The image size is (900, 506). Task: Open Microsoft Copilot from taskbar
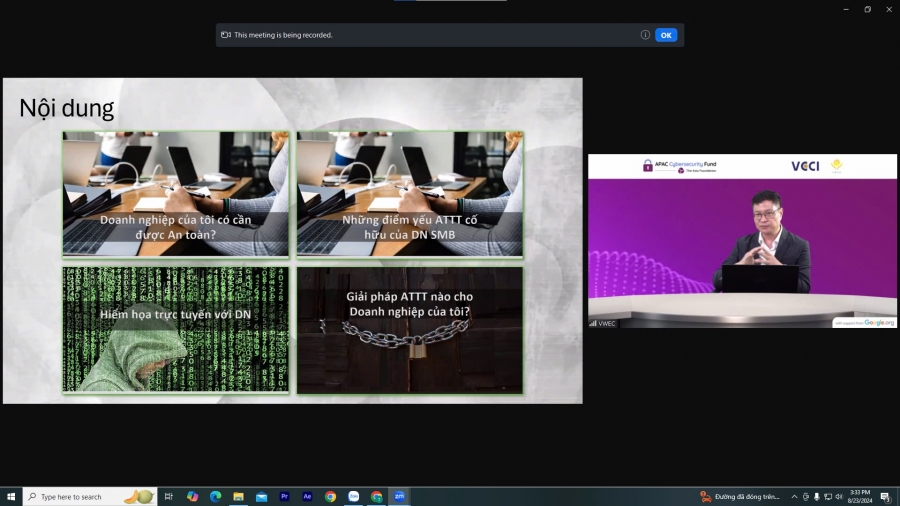point(192,496)
